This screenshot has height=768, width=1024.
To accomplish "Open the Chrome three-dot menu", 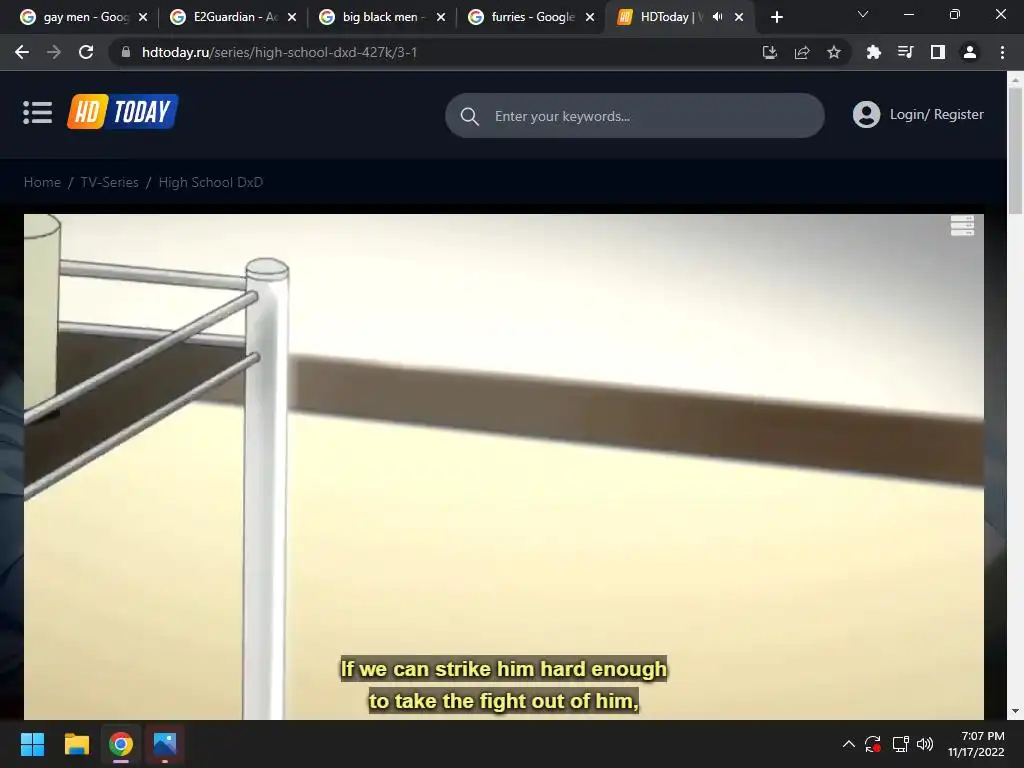I will 1002,52.
